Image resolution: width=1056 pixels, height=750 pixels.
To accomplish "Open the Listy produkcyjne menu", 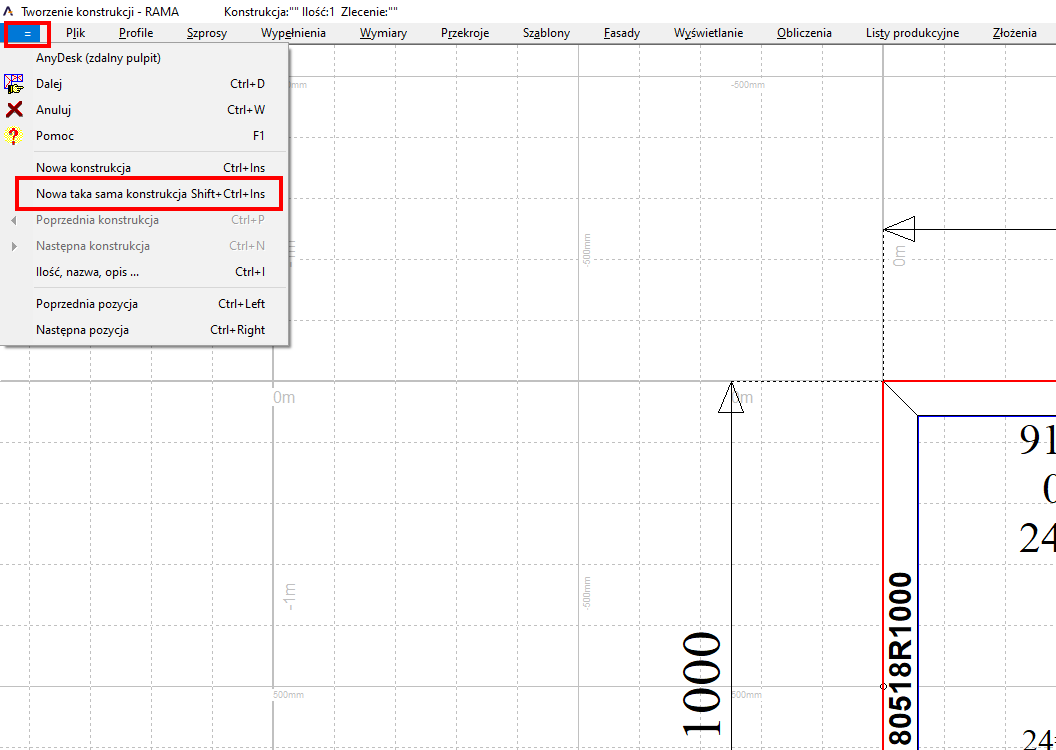I will click(x=912, y=33).
